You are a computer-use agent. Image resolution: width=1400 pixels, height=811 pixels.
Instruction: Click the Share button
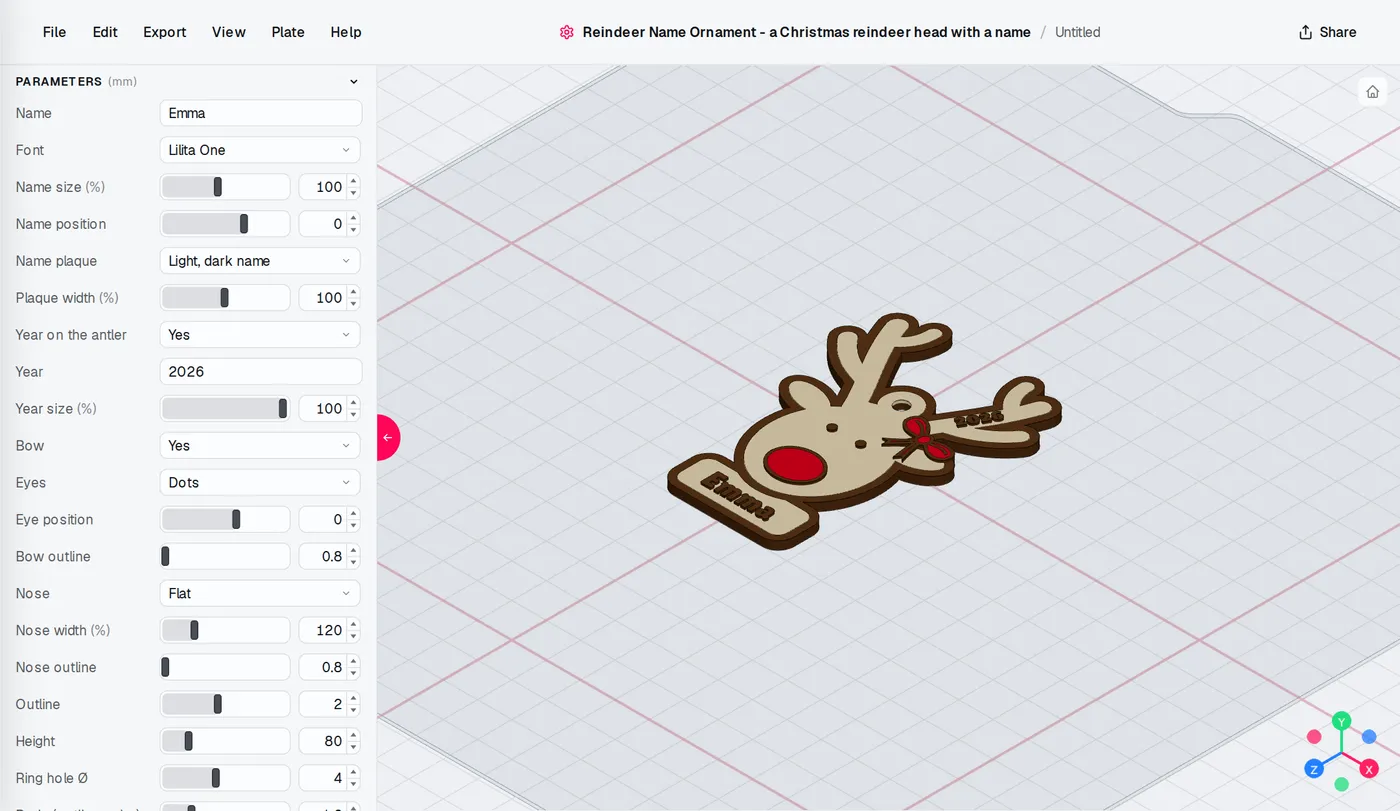tap(1327, 32)
